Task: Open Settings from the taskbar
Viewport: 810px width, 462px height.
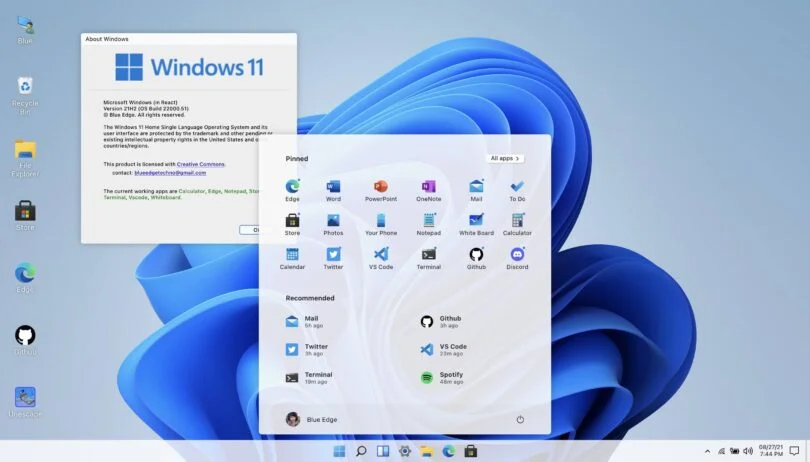Action: click(x=405, y=451)
